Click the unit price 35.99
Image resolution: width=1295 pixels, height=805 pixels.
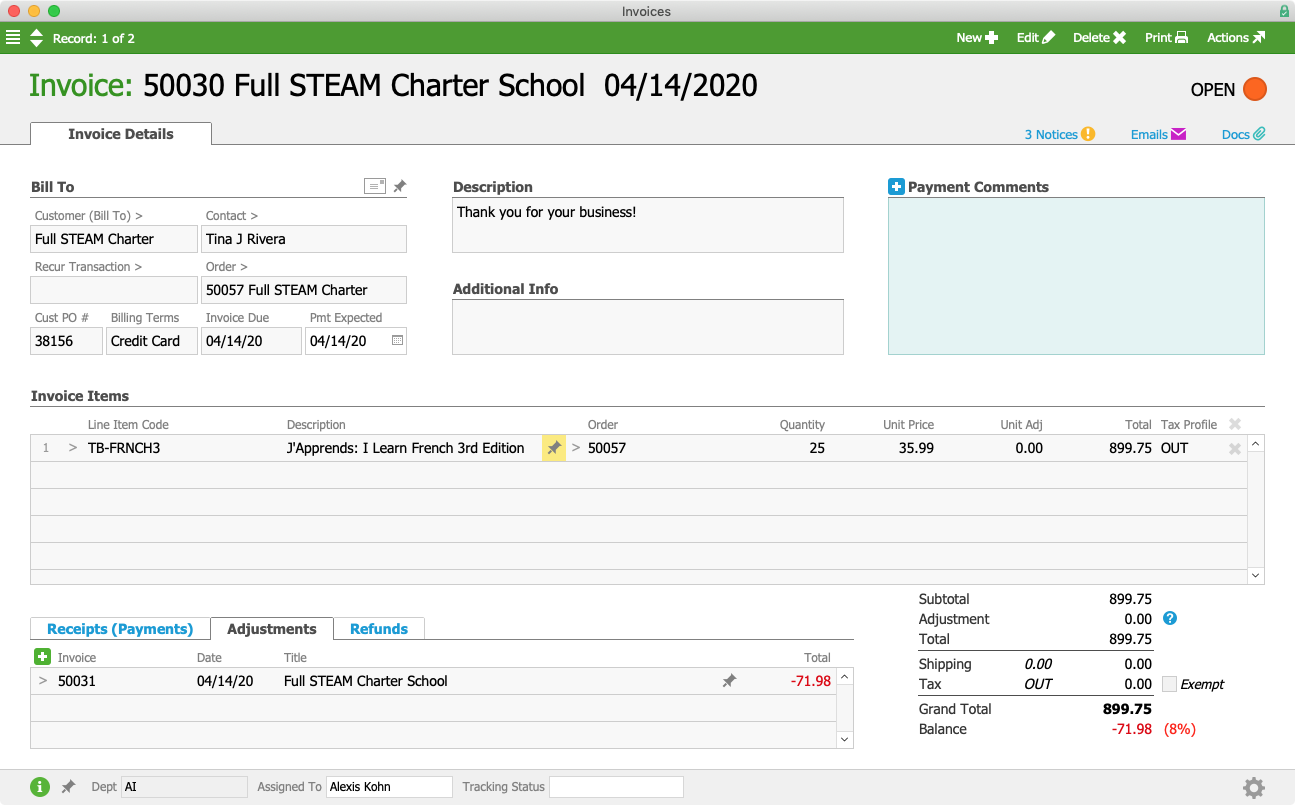pyautogui.click(x=916, y=448)
